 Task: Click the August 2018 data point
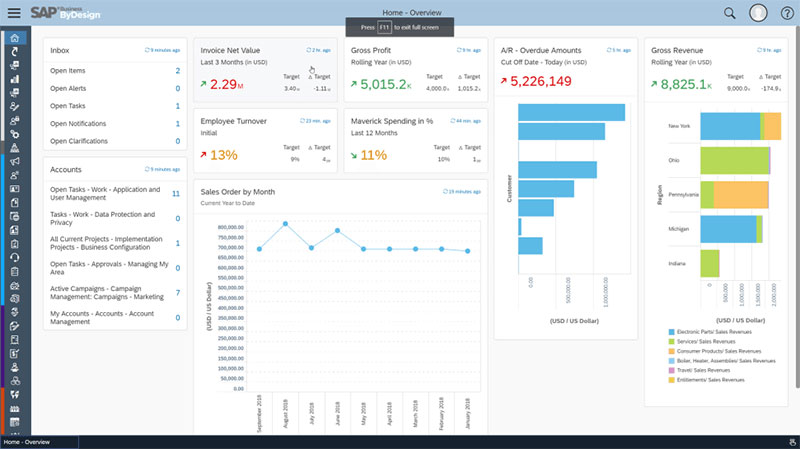point(285,223)
